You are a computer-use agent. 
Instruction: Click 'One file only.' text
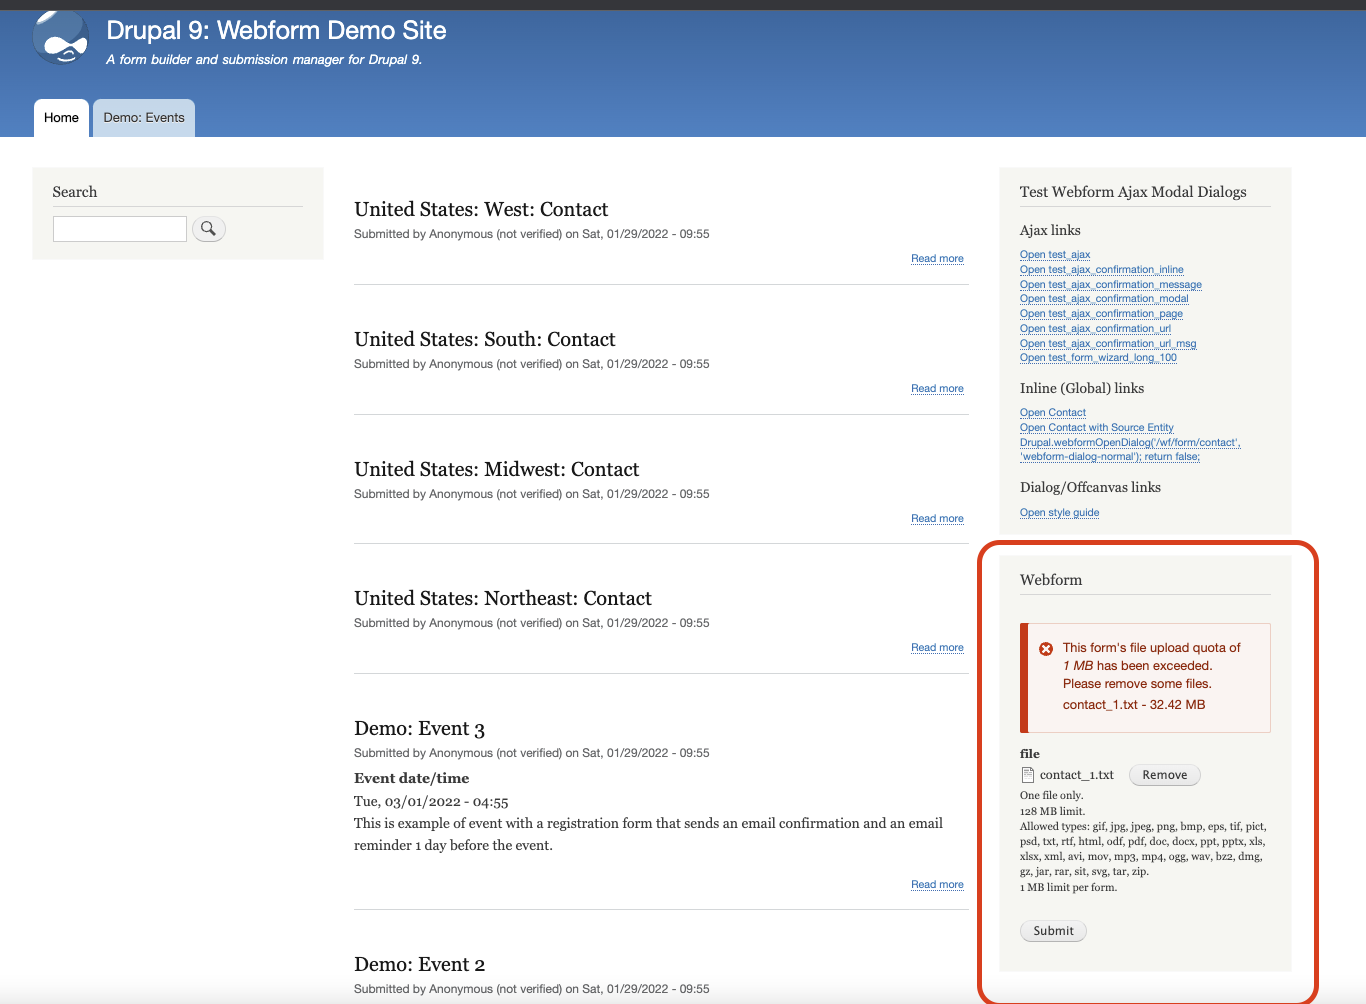[x=1051, y=796]
